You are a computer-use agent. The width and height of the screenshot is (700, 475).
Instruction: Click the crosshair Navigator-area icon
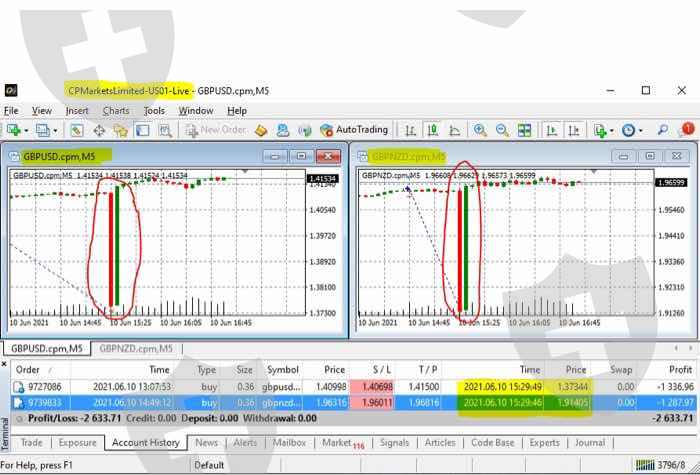tap(100, 130)
